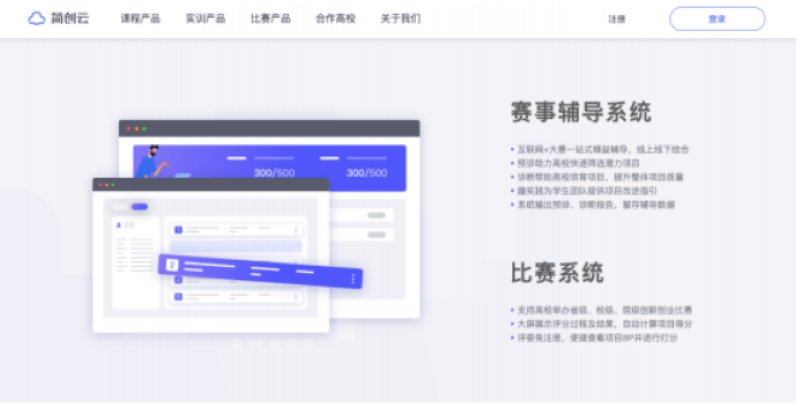Go to the 合作高校 page

(x=335, y=19)
